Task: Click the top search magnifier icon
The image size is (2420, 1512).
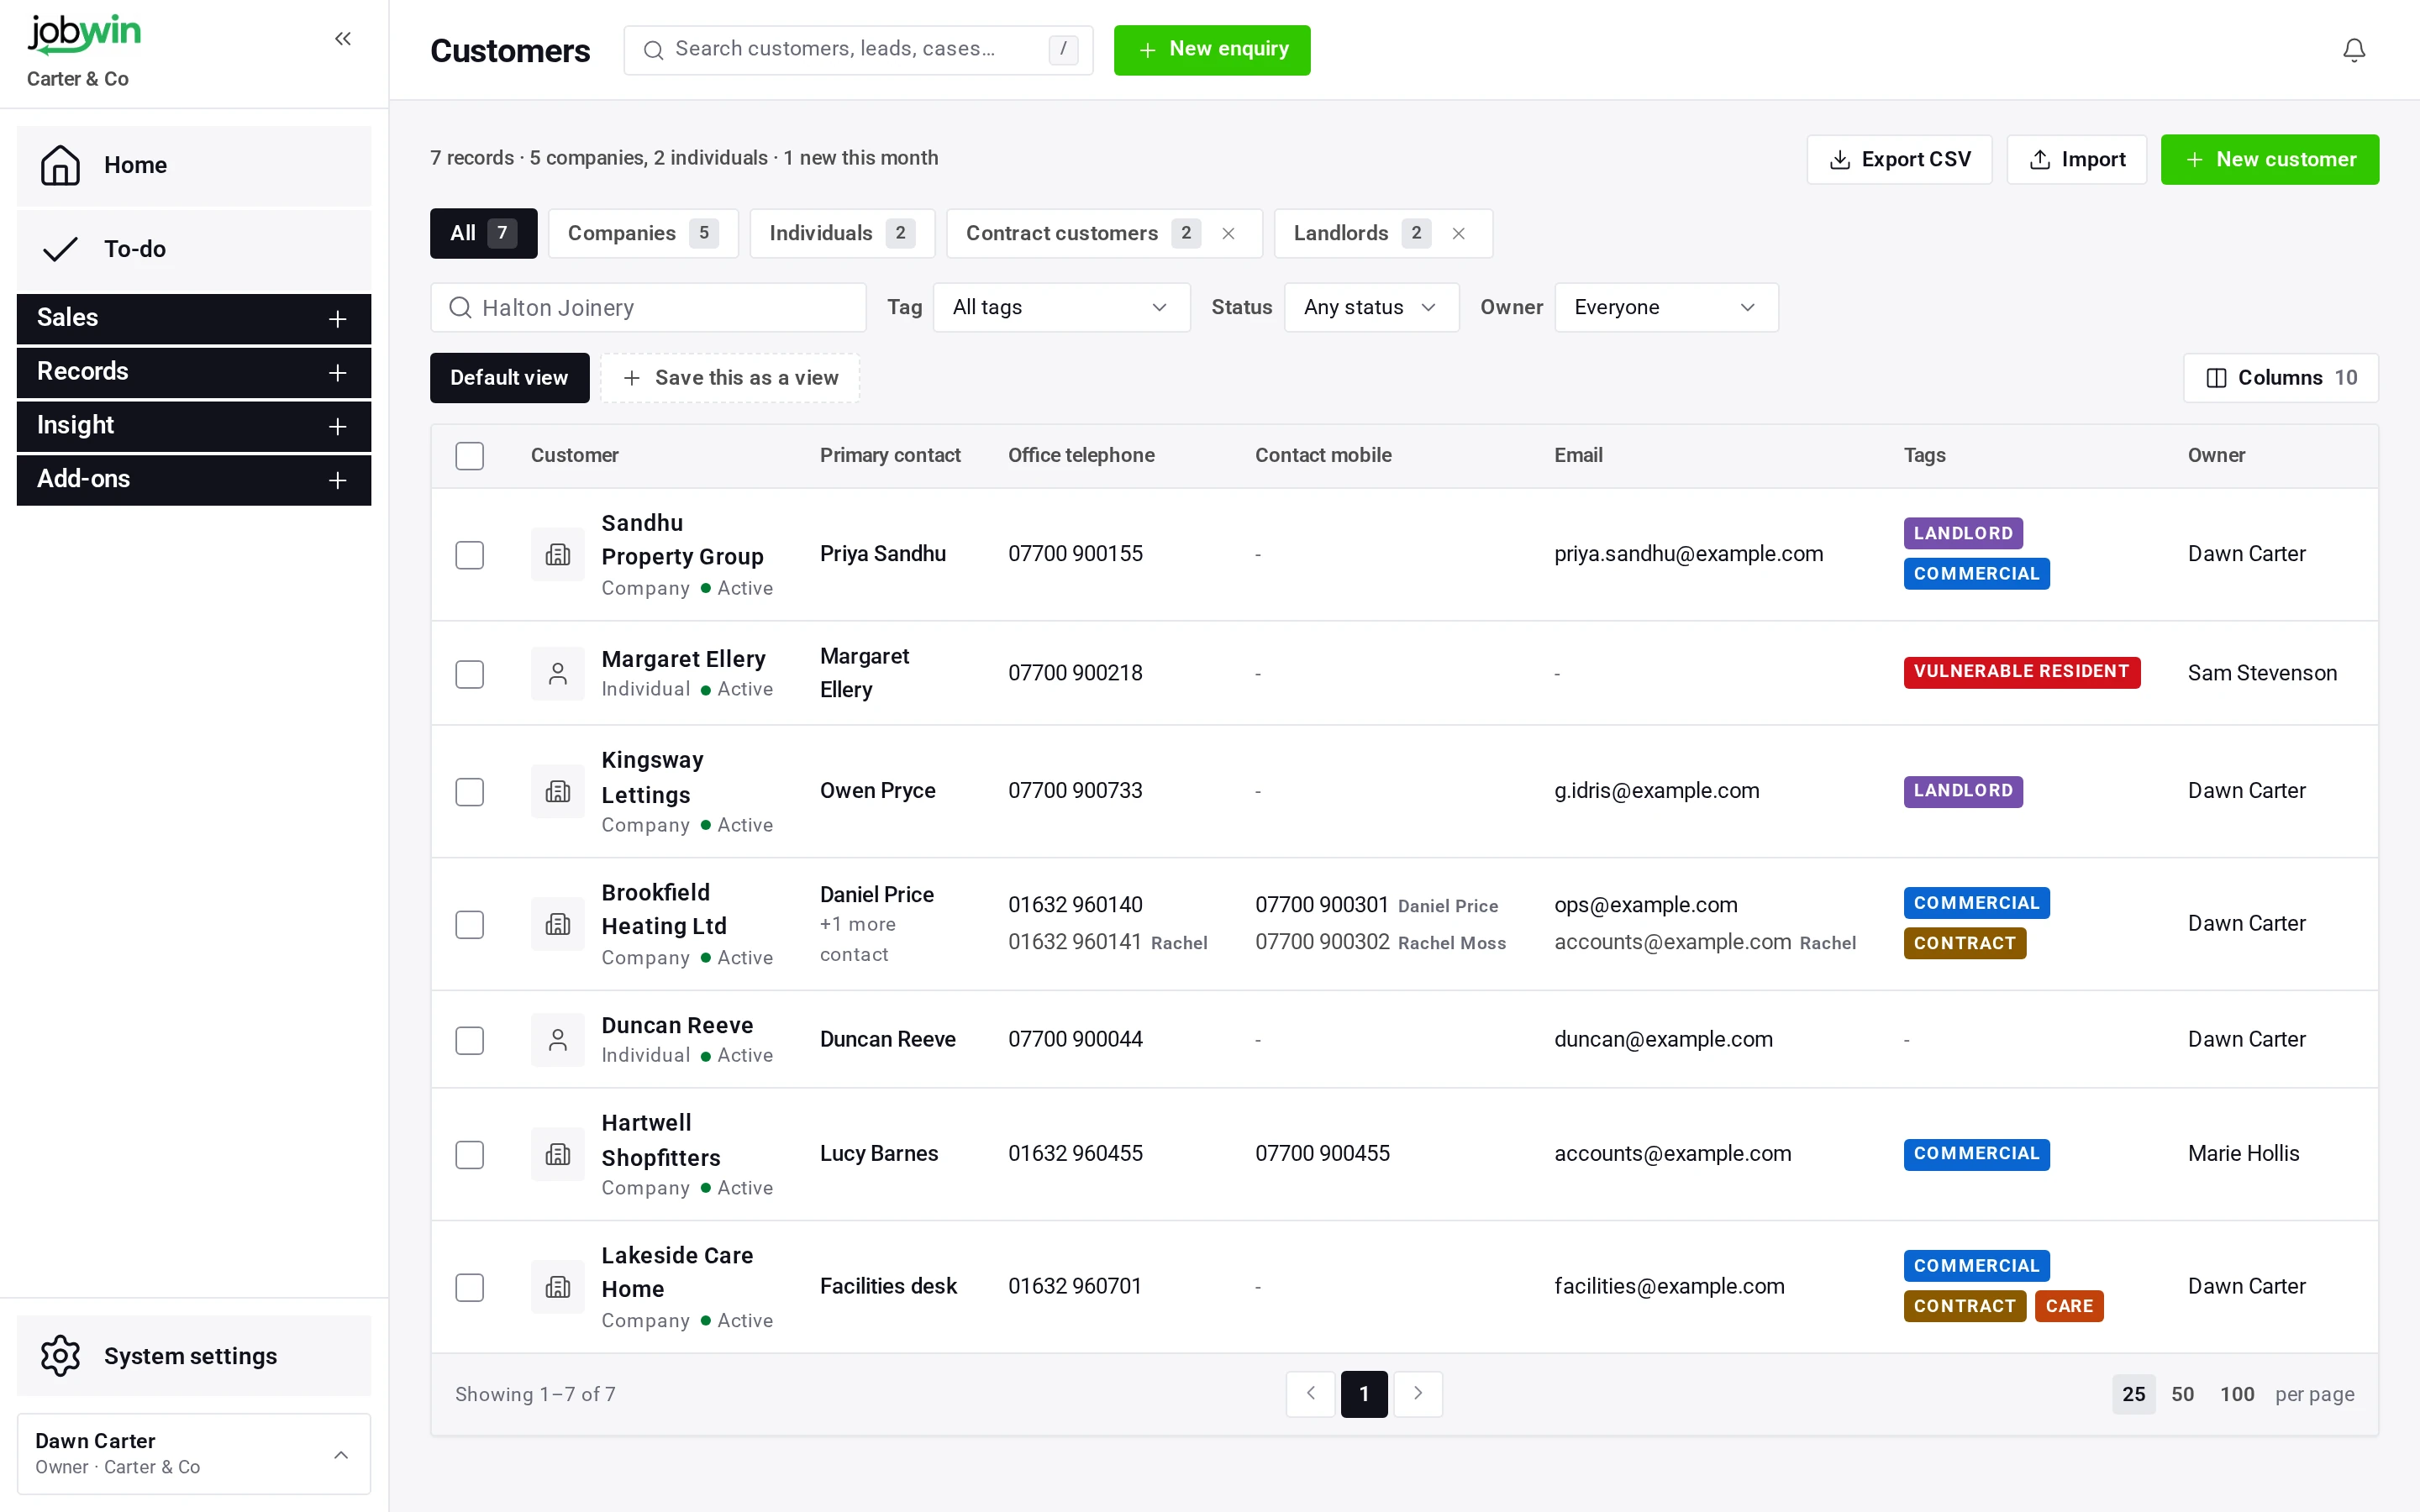Action: click(x=653, y=50)
